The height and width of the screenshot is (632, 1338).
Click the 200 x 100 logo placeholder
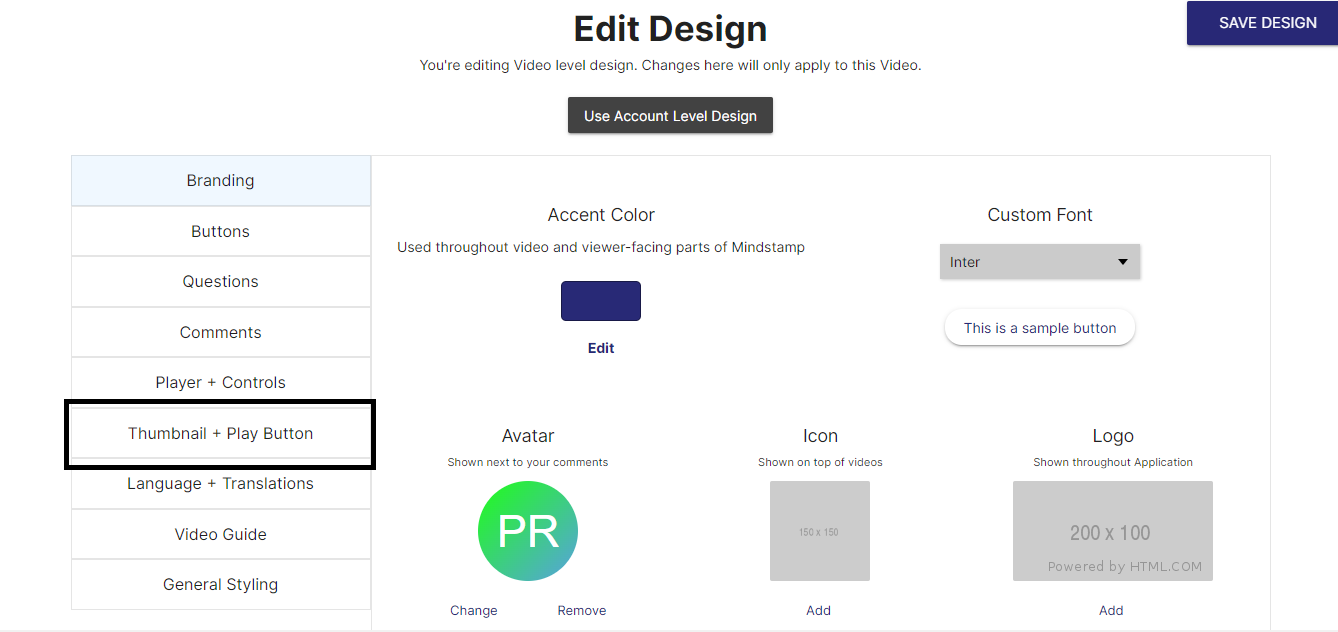(1112, 531)
